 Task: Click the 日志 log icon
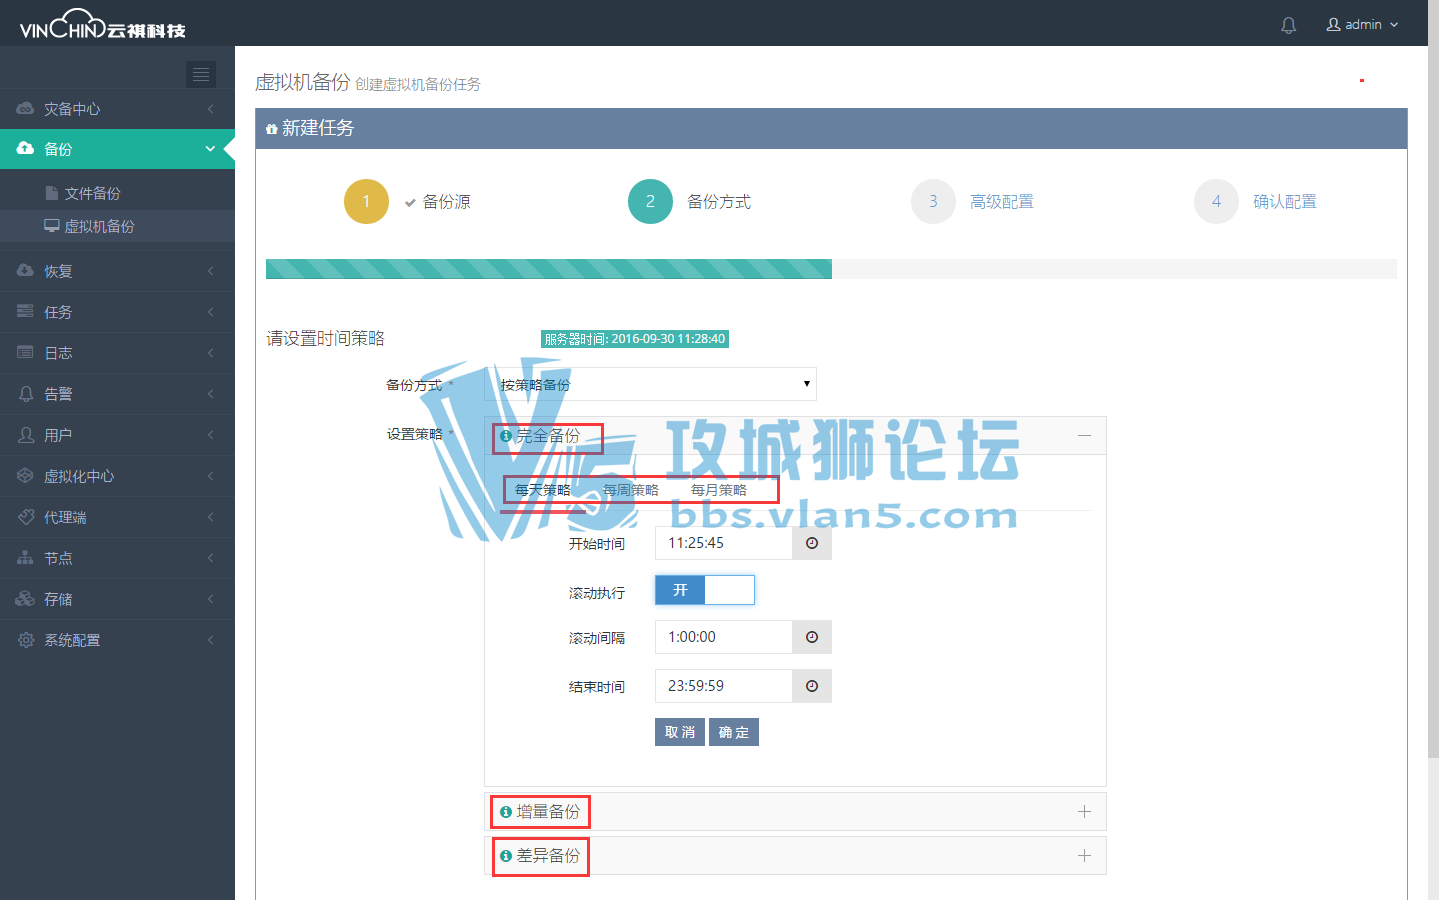tap(25, 352)
